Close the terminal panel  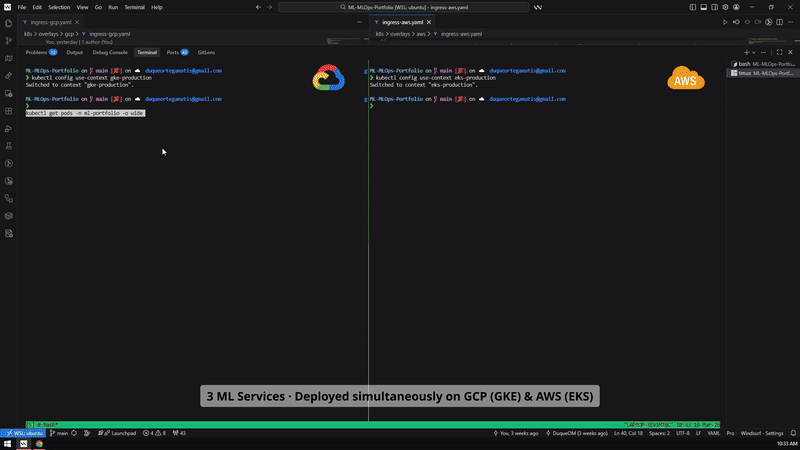(x=790, y=53)
